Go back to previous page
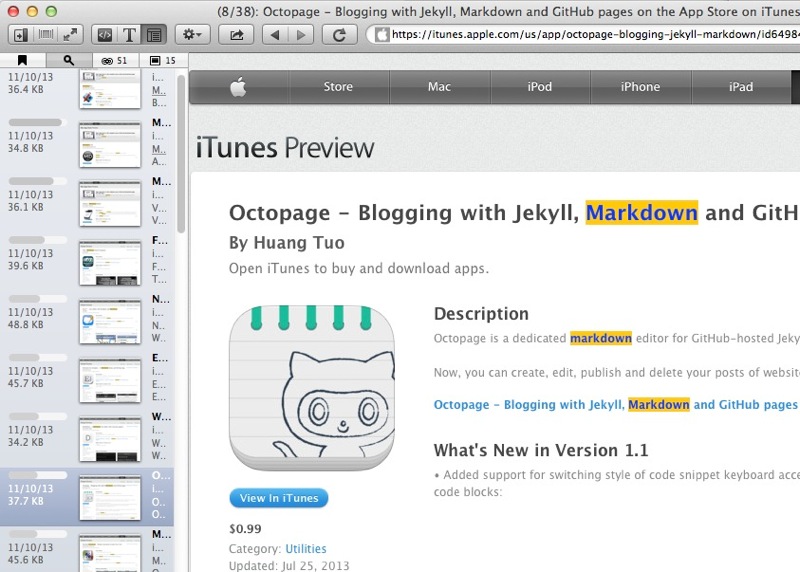 pyautogui.click(x=275, y=35)
